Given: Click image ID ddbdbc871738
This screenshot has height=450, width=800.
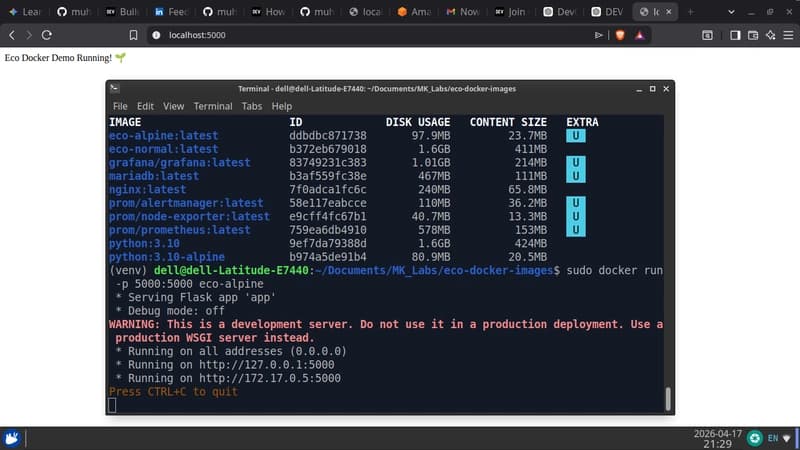Looking at the screenshot, I should 328,136.
